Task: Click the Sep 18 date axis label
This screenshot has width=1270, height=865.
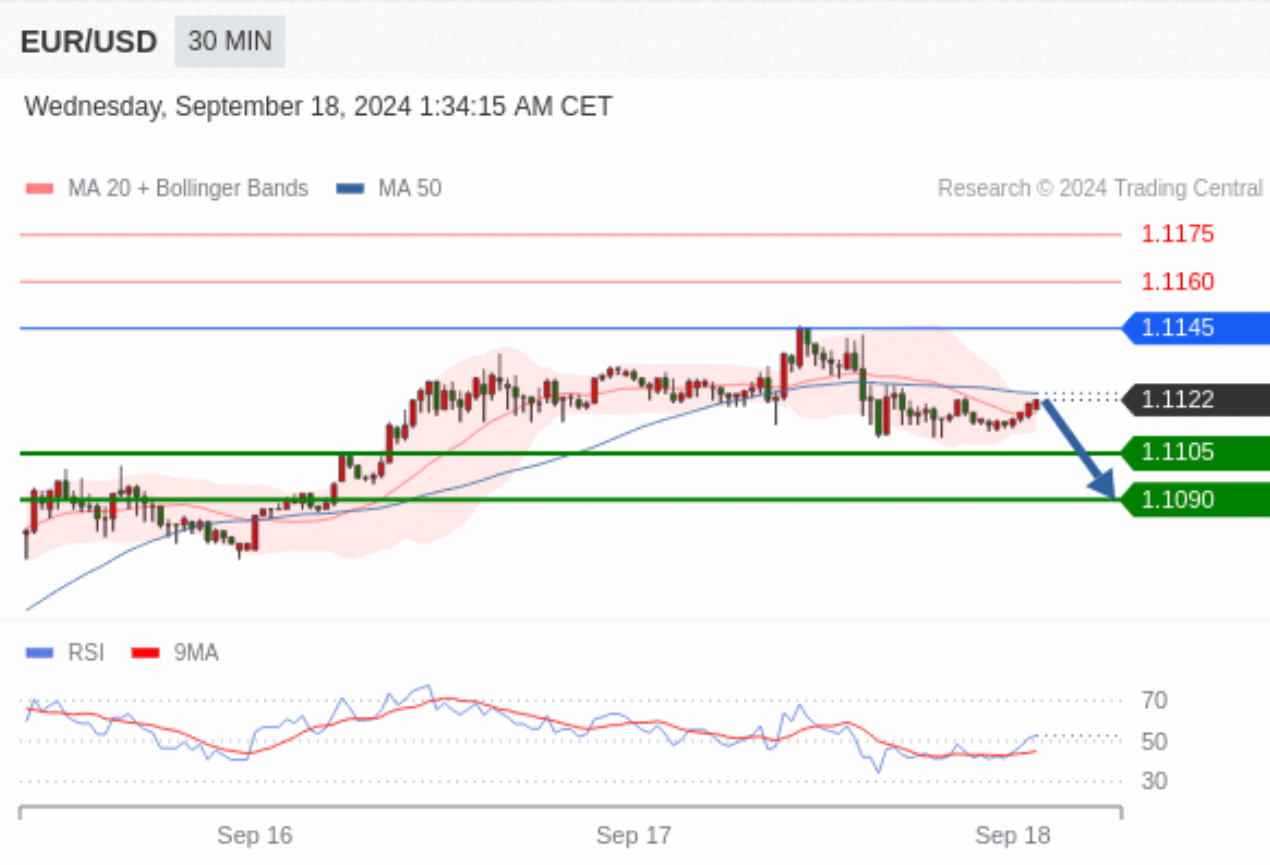Action: 1013,836
